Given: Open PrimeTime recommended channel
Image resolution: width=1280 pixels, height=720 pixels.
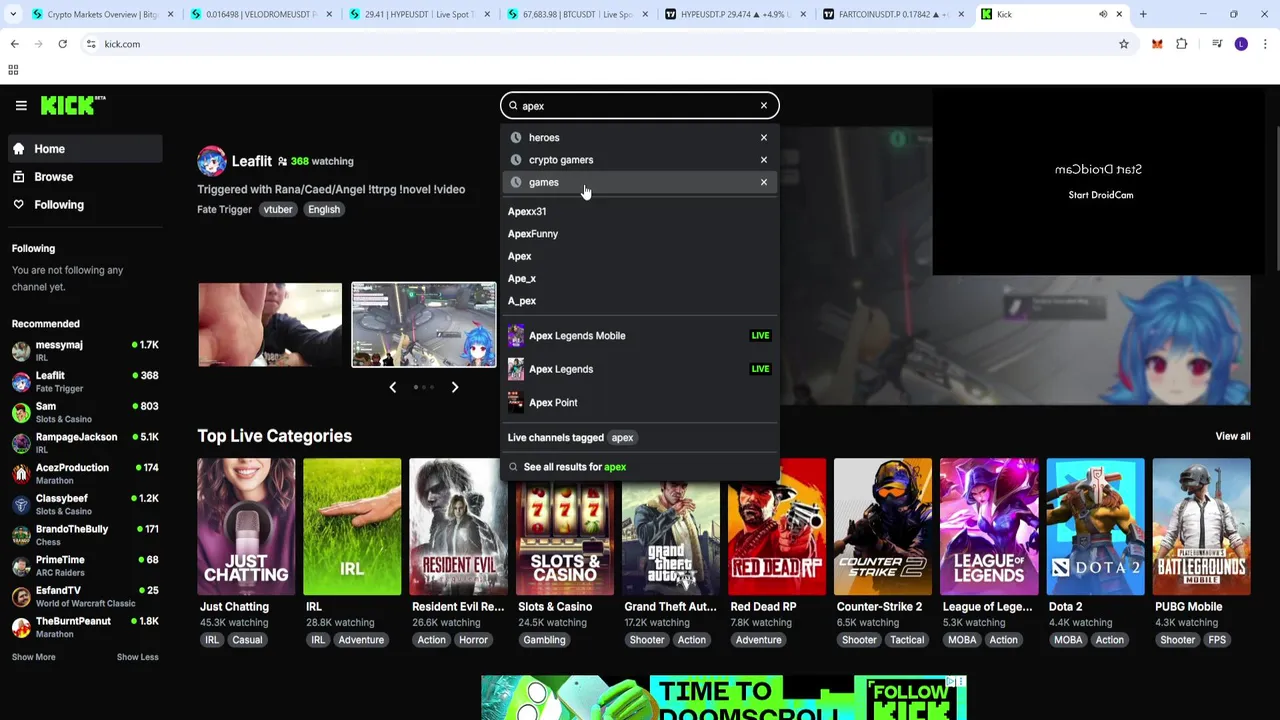Looking at the screenshot, I should [x=84, y=566].
